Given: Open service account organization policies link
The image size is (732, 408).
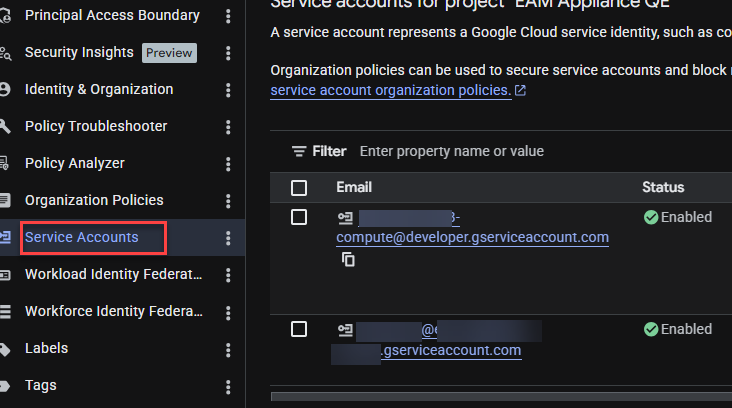Looking at the screenshot, I should coord(391,90).
